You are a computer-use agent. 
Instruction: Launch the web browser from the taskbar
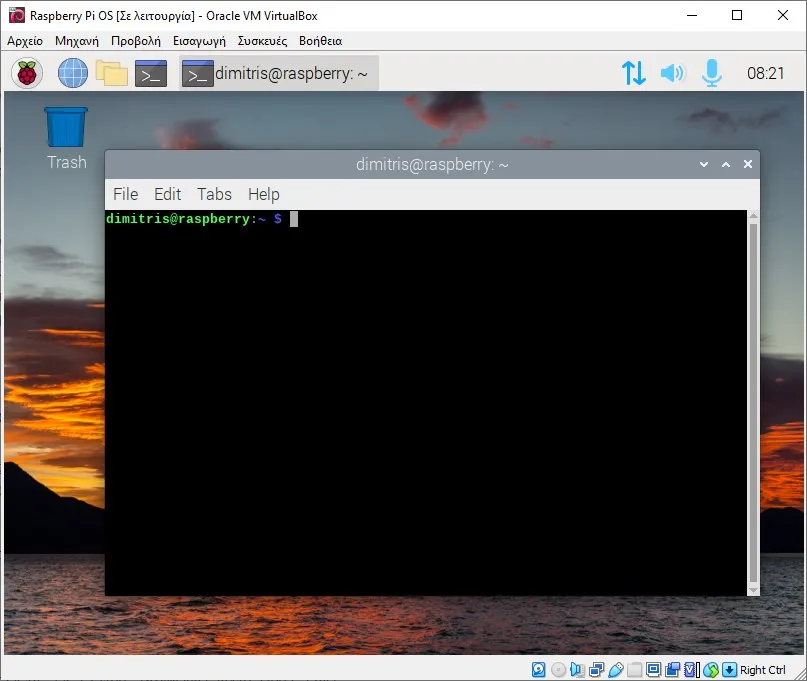click(72, 72)
